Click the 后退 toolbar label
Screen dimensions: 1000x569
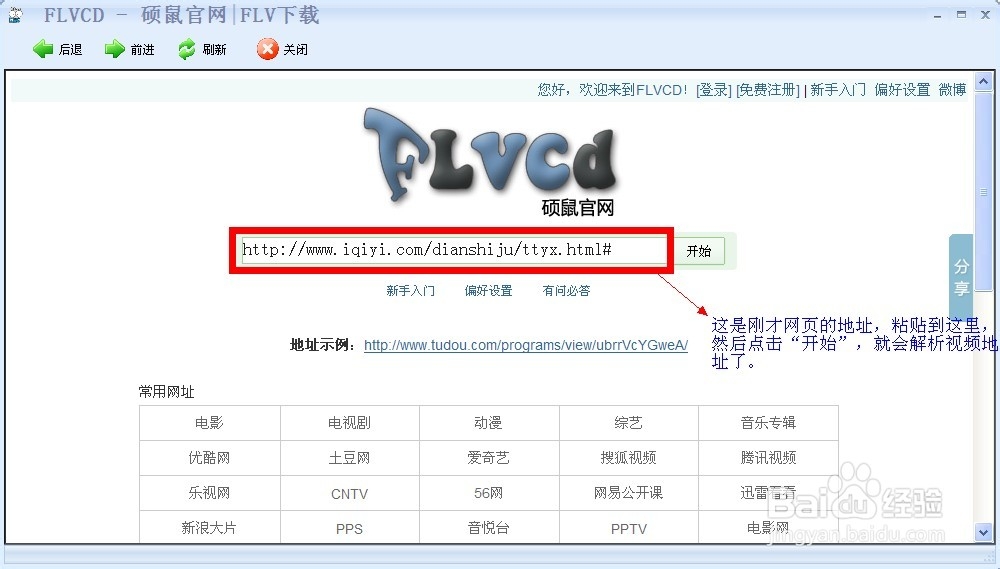(x=70, y=50)
